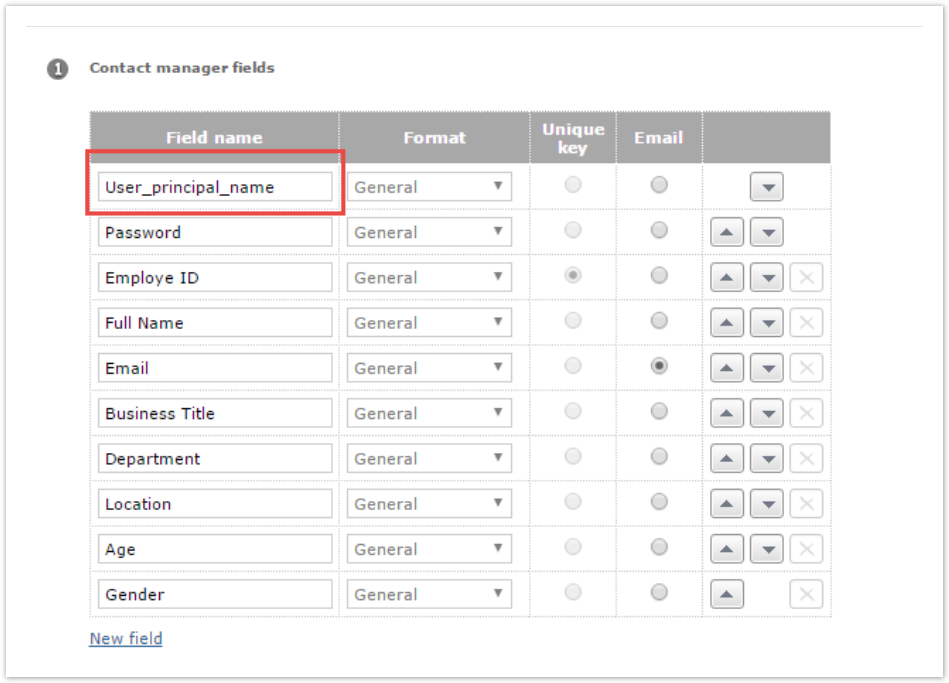Click the New field link
Viewport: 949px width, 683px height.
coord(126,639)
